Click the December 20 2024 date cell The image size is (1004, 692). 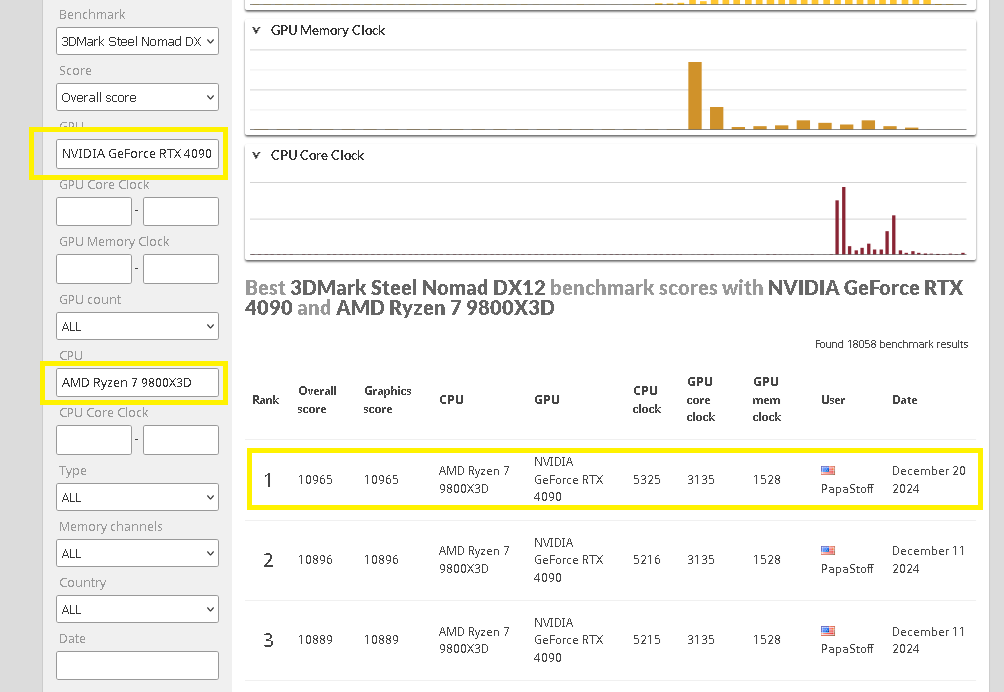tap(928, 479)
